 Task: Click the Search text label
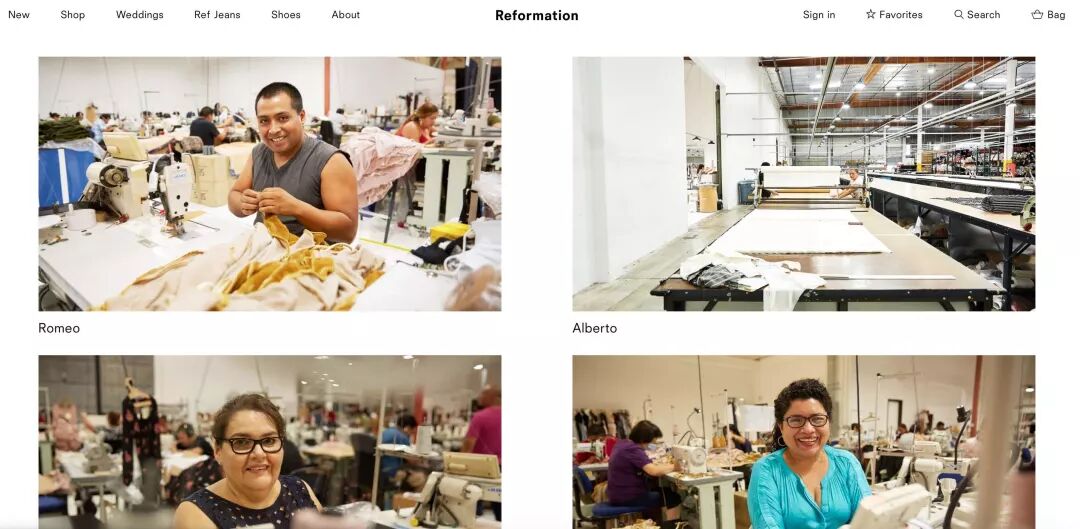coord(984,14)
